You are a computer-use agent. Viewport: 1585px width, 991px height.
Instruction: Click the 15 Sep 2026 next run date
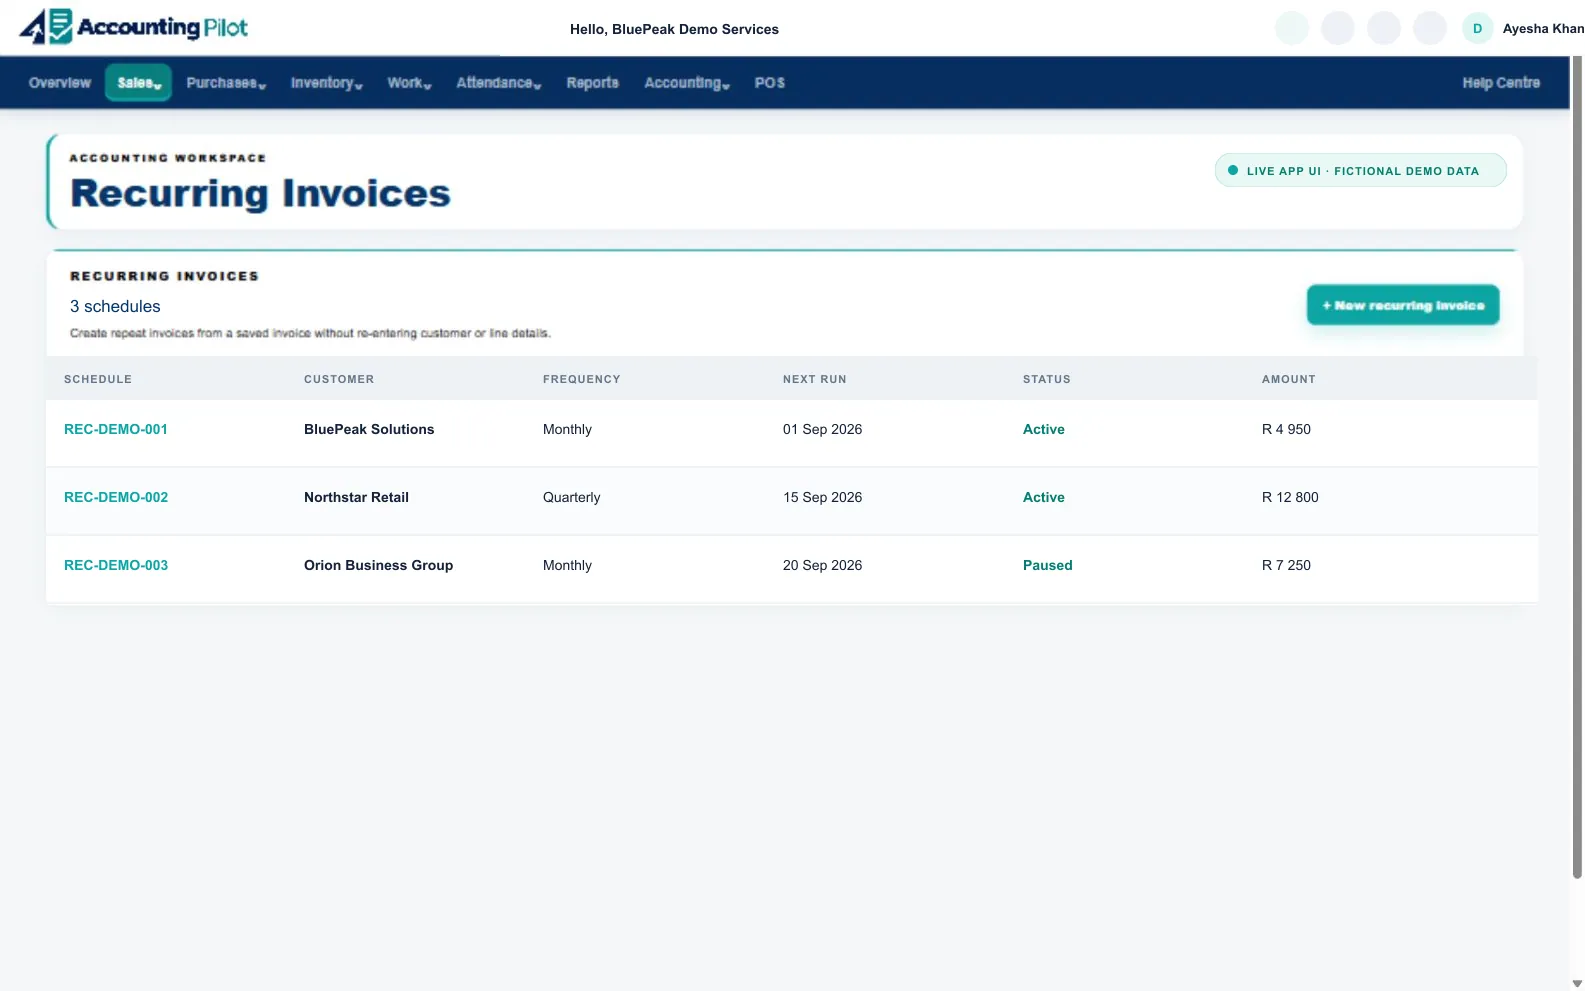pyautogui.click(x=822, y=497)
